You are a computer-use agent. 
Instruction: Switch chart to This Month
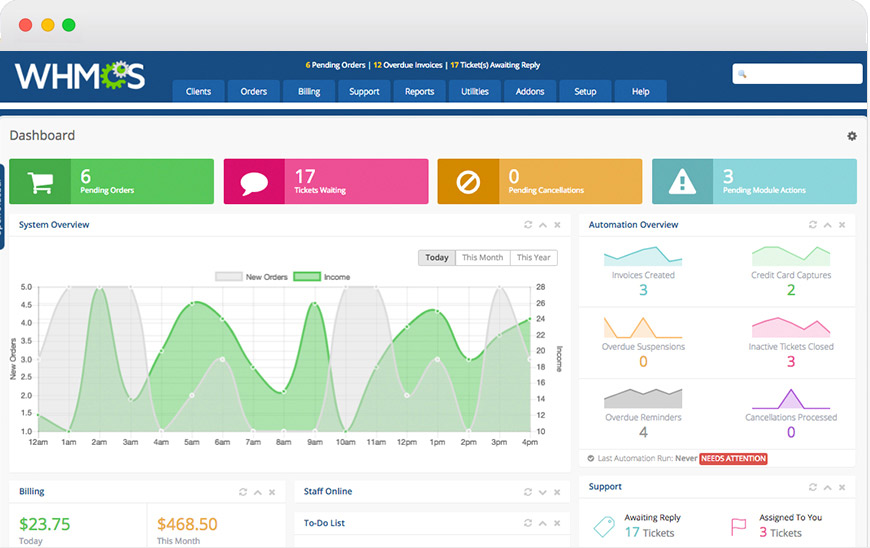(483, 257)
